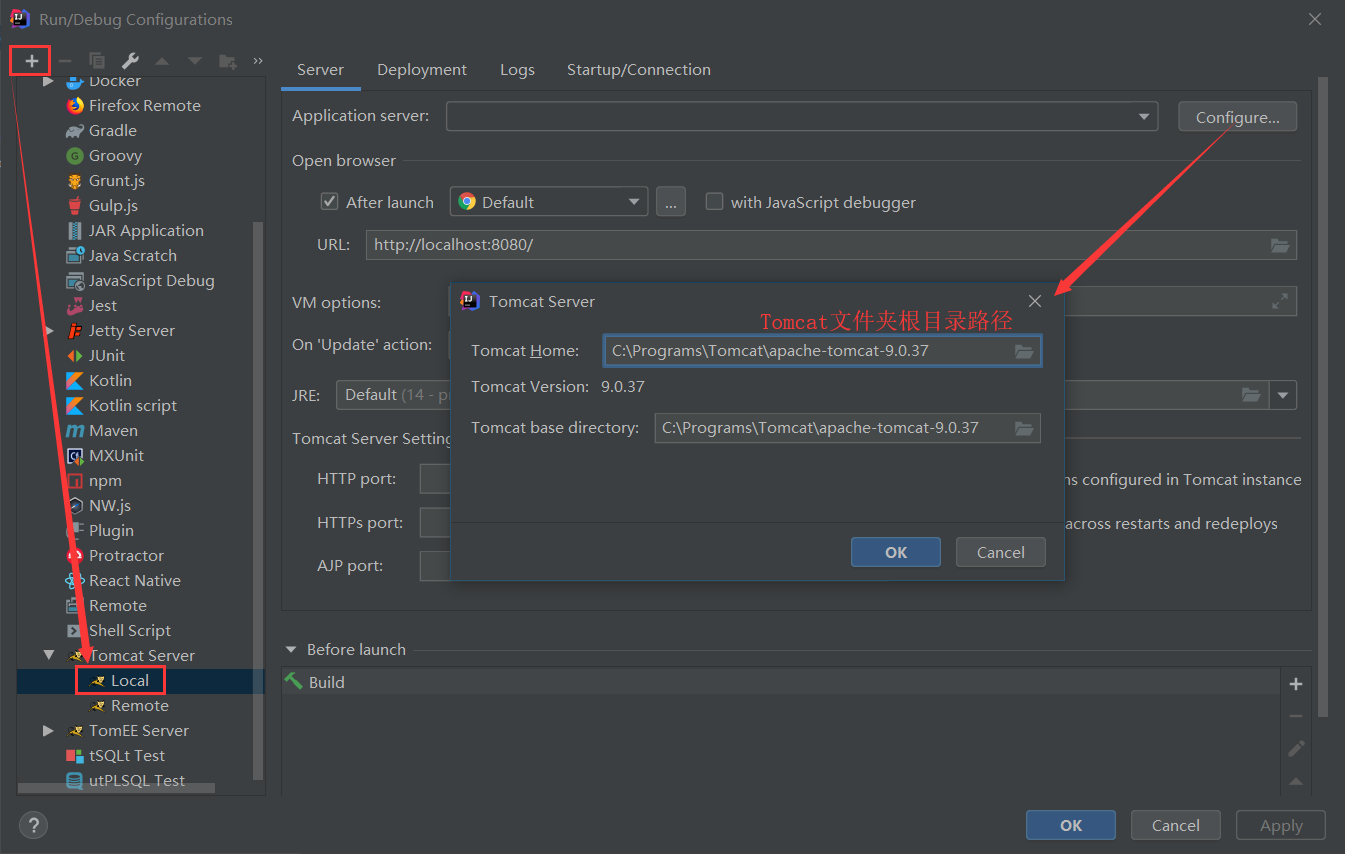
Task: Select Kotlin script entry
Action: click(132, 405)
